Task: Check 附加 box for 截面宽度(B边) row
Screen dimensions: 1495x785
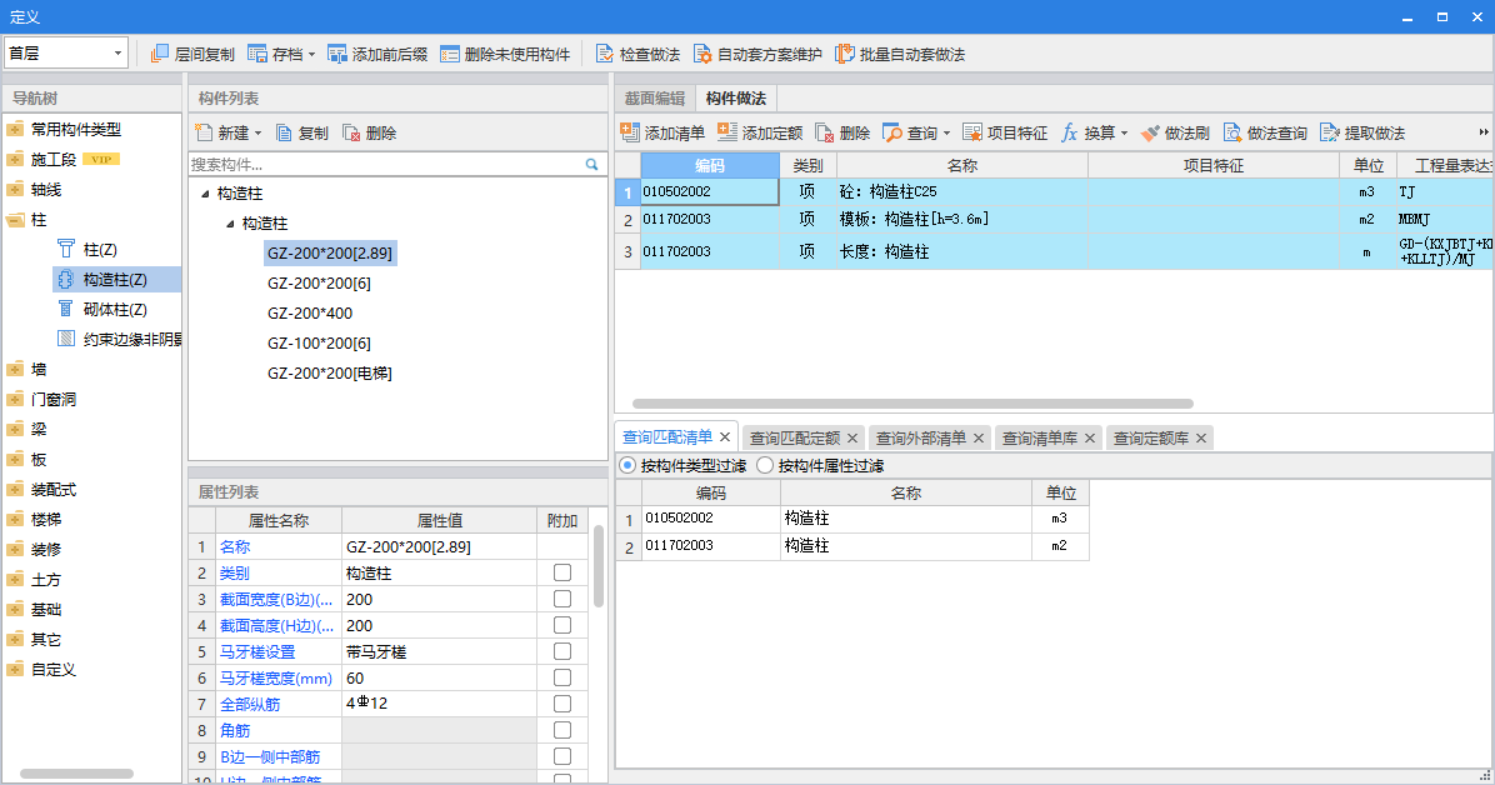Action: coord(563,598)
